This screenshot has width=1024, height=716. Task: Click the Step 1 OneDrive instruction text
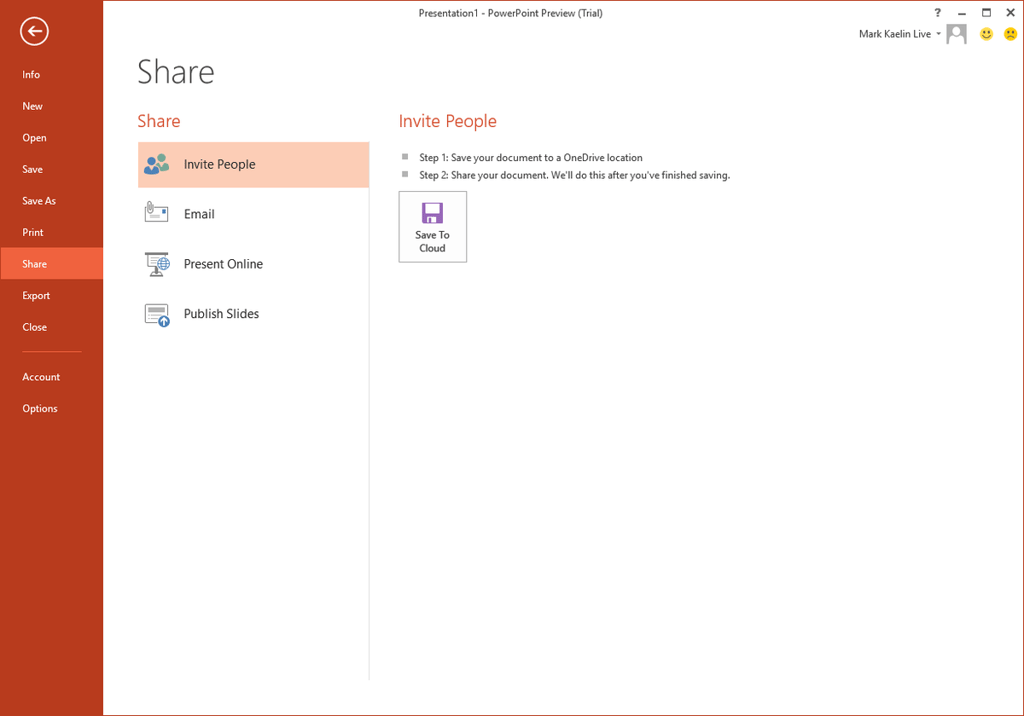point(531,157)
